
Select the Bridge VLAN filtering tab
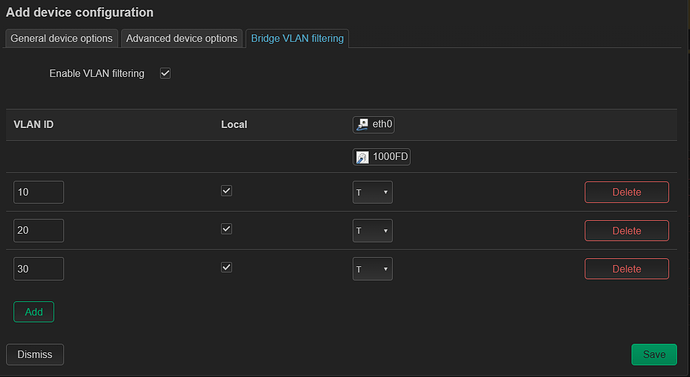pyautogui.click(x=297, y=38)
